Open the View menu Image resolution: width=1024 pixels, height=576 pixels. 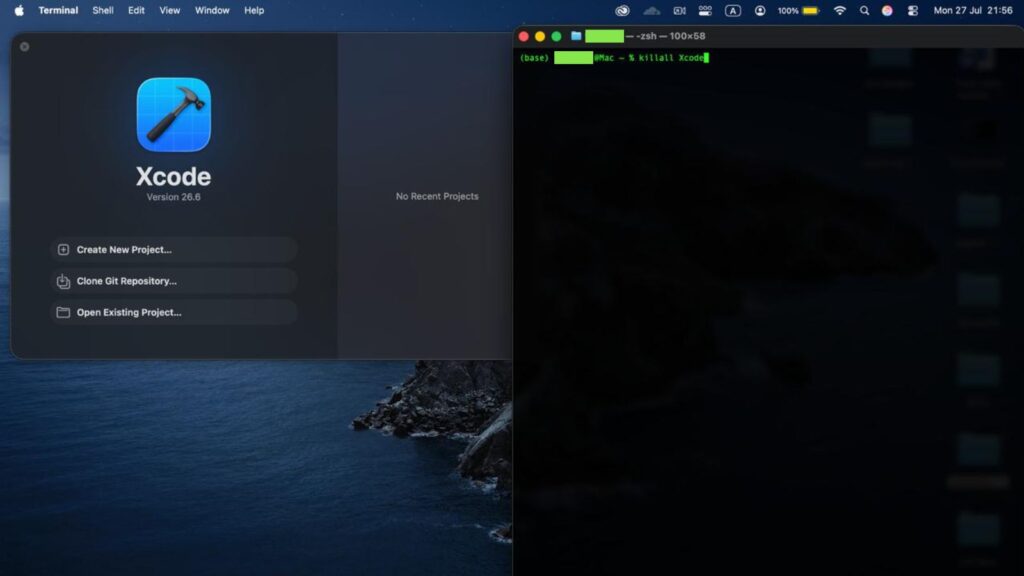[x=170, y=10]
